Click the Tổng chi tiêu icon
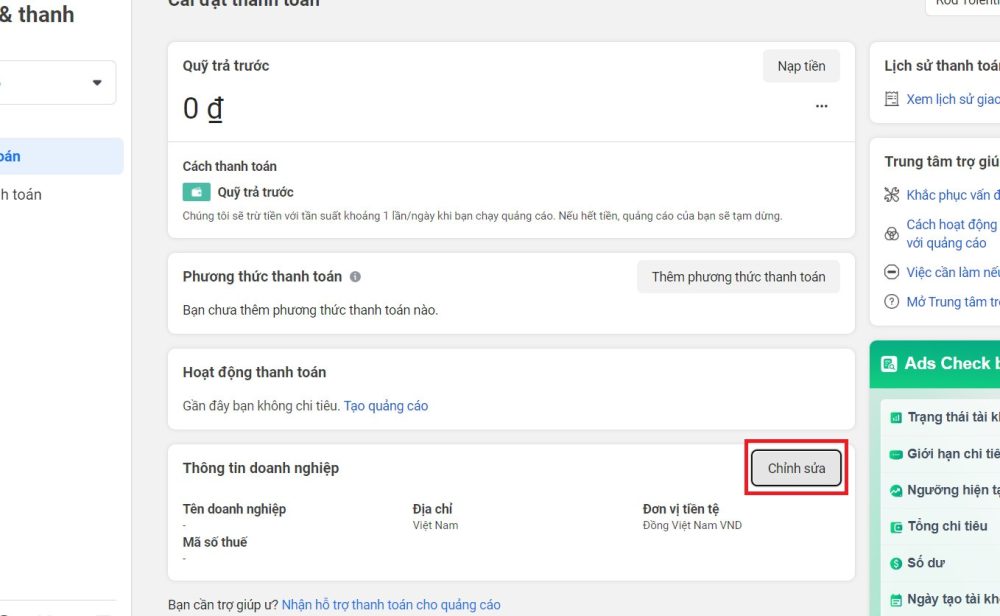This screenshot has height=616, width=1000. coord(896,527)
